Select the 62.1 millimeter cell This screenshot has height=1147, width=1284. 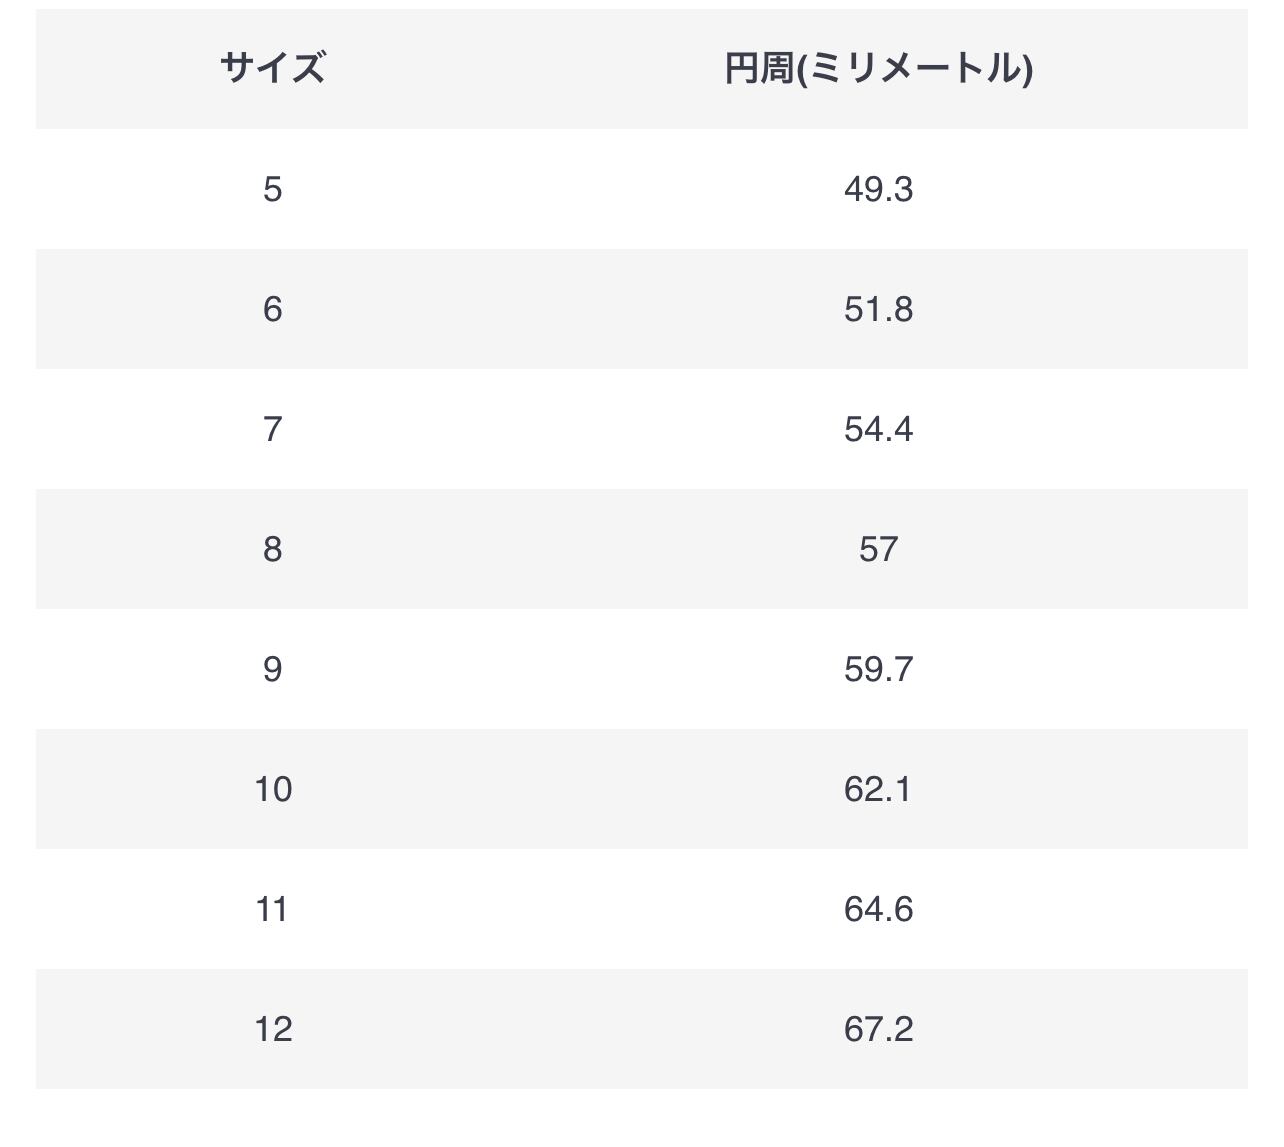878,789
